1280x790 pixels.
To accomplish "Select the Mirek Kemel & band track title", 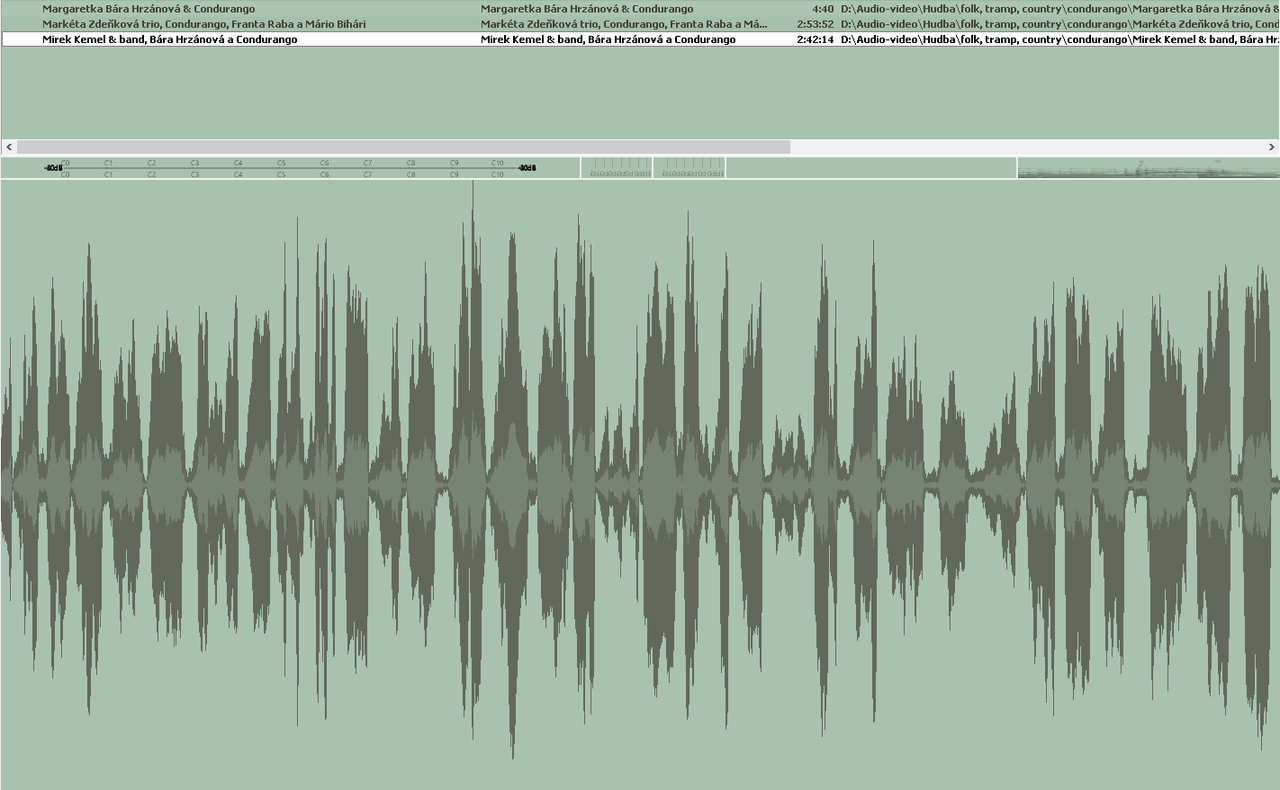I will click(x=170, y=39).
